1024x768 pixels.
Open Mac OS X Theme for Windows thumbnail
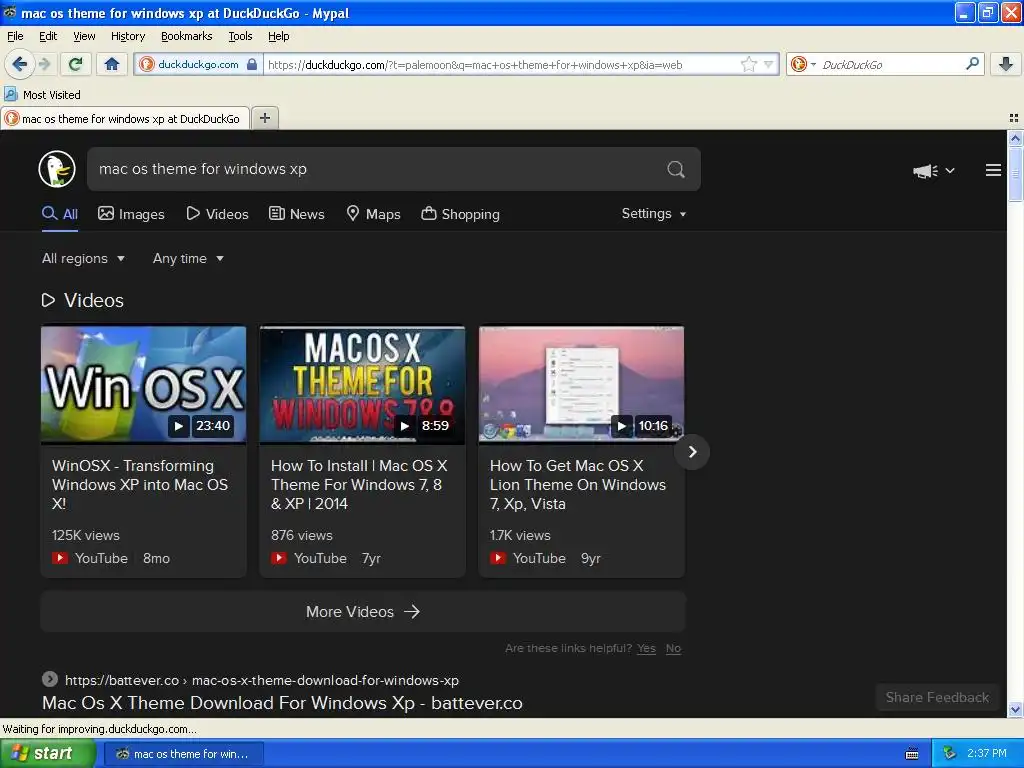pyautogui.click(x=362, y=385)
